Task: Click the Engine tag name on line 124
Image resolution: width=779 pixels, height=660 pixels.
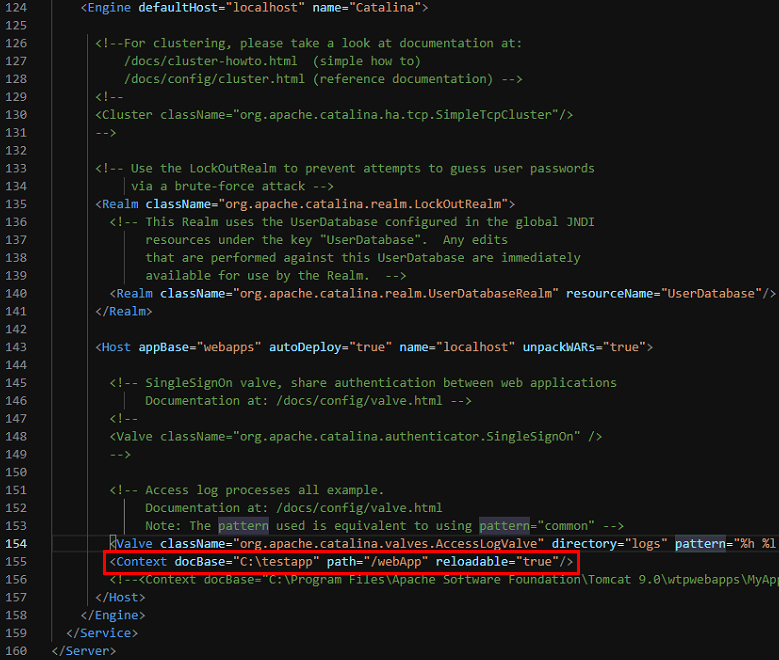Action: pyautogui.click(x=109, y=7)
